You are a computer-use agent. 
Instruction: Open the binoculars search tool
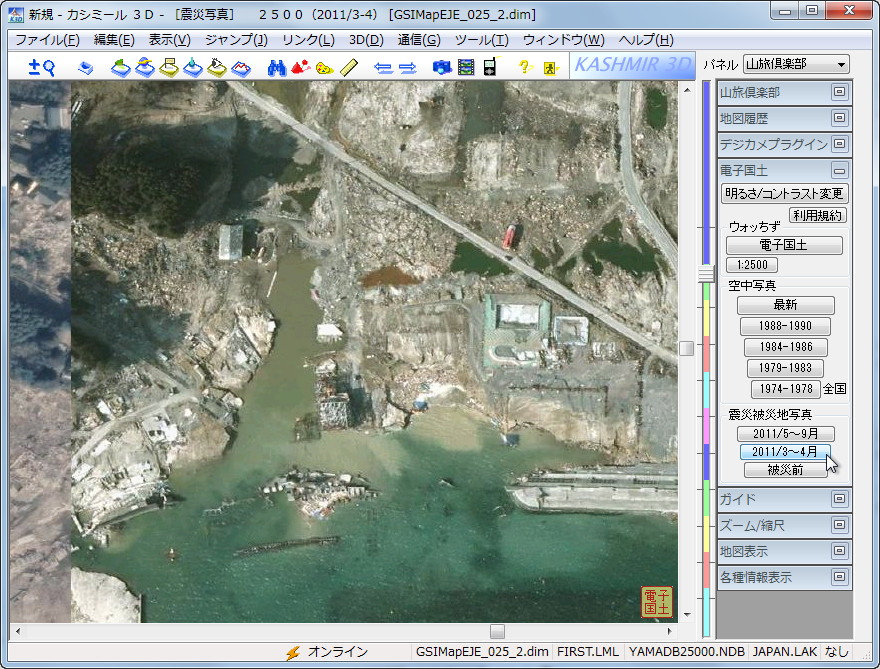click(278, 66)
